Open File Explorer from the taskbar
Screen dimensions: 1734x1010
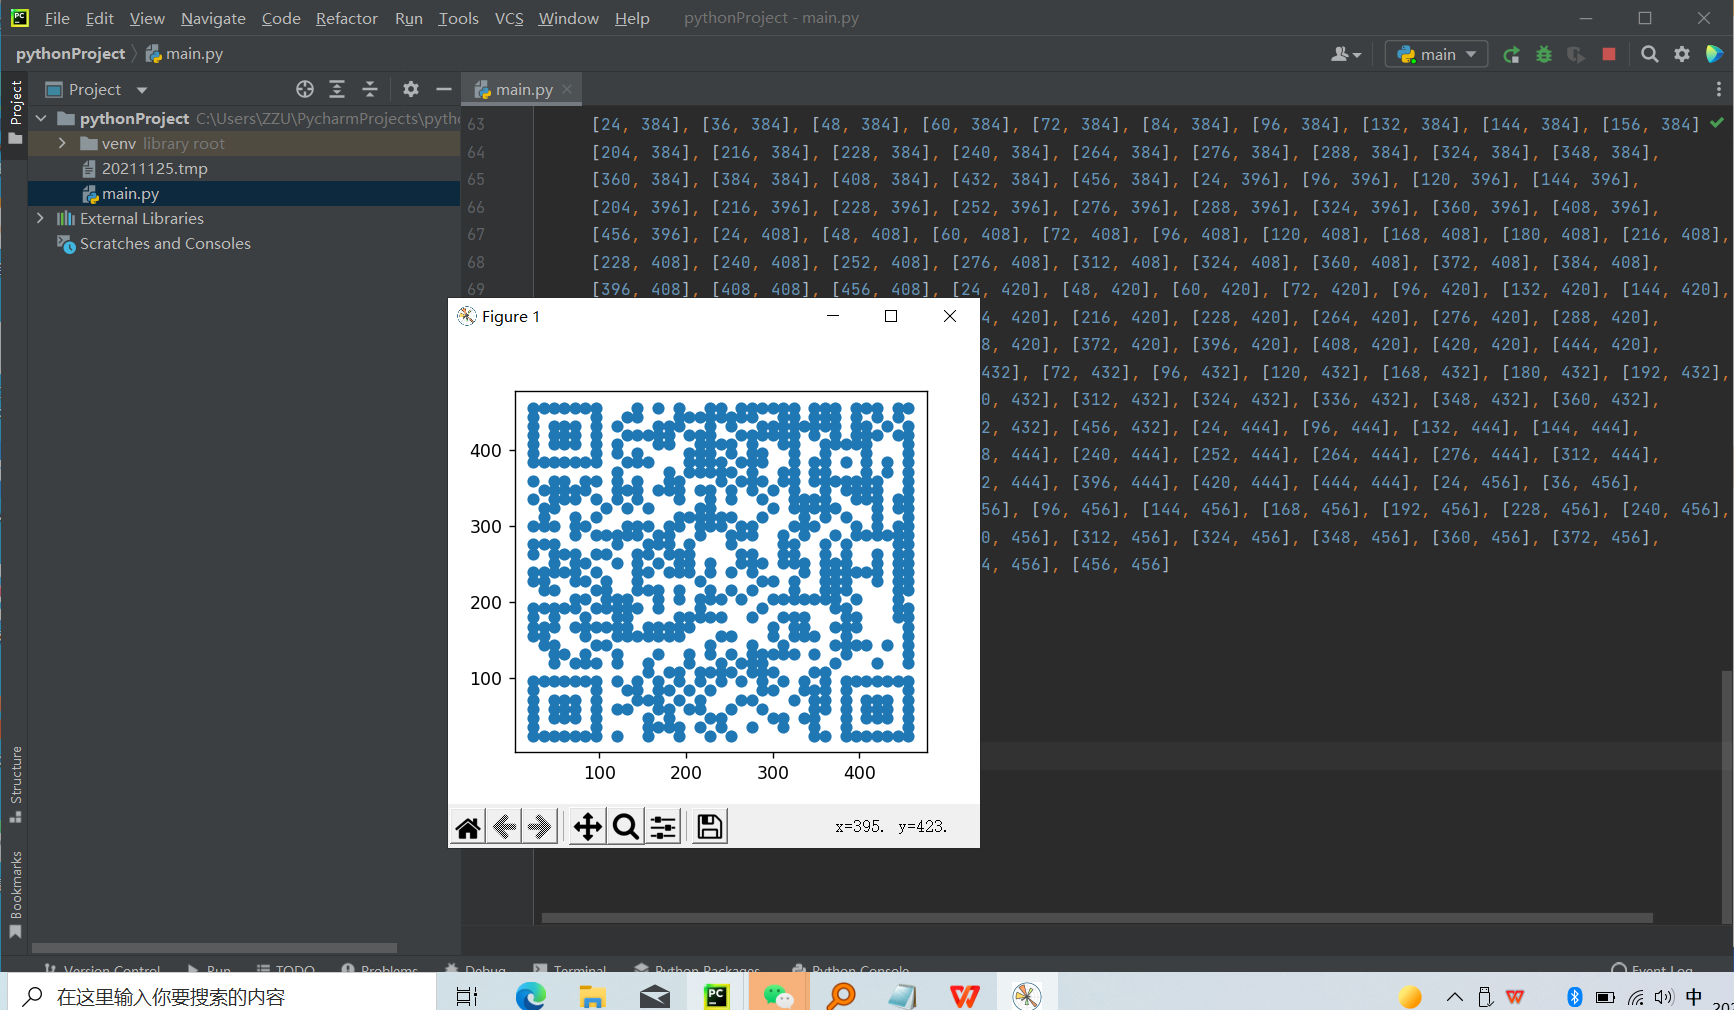(x=592, y=996)
